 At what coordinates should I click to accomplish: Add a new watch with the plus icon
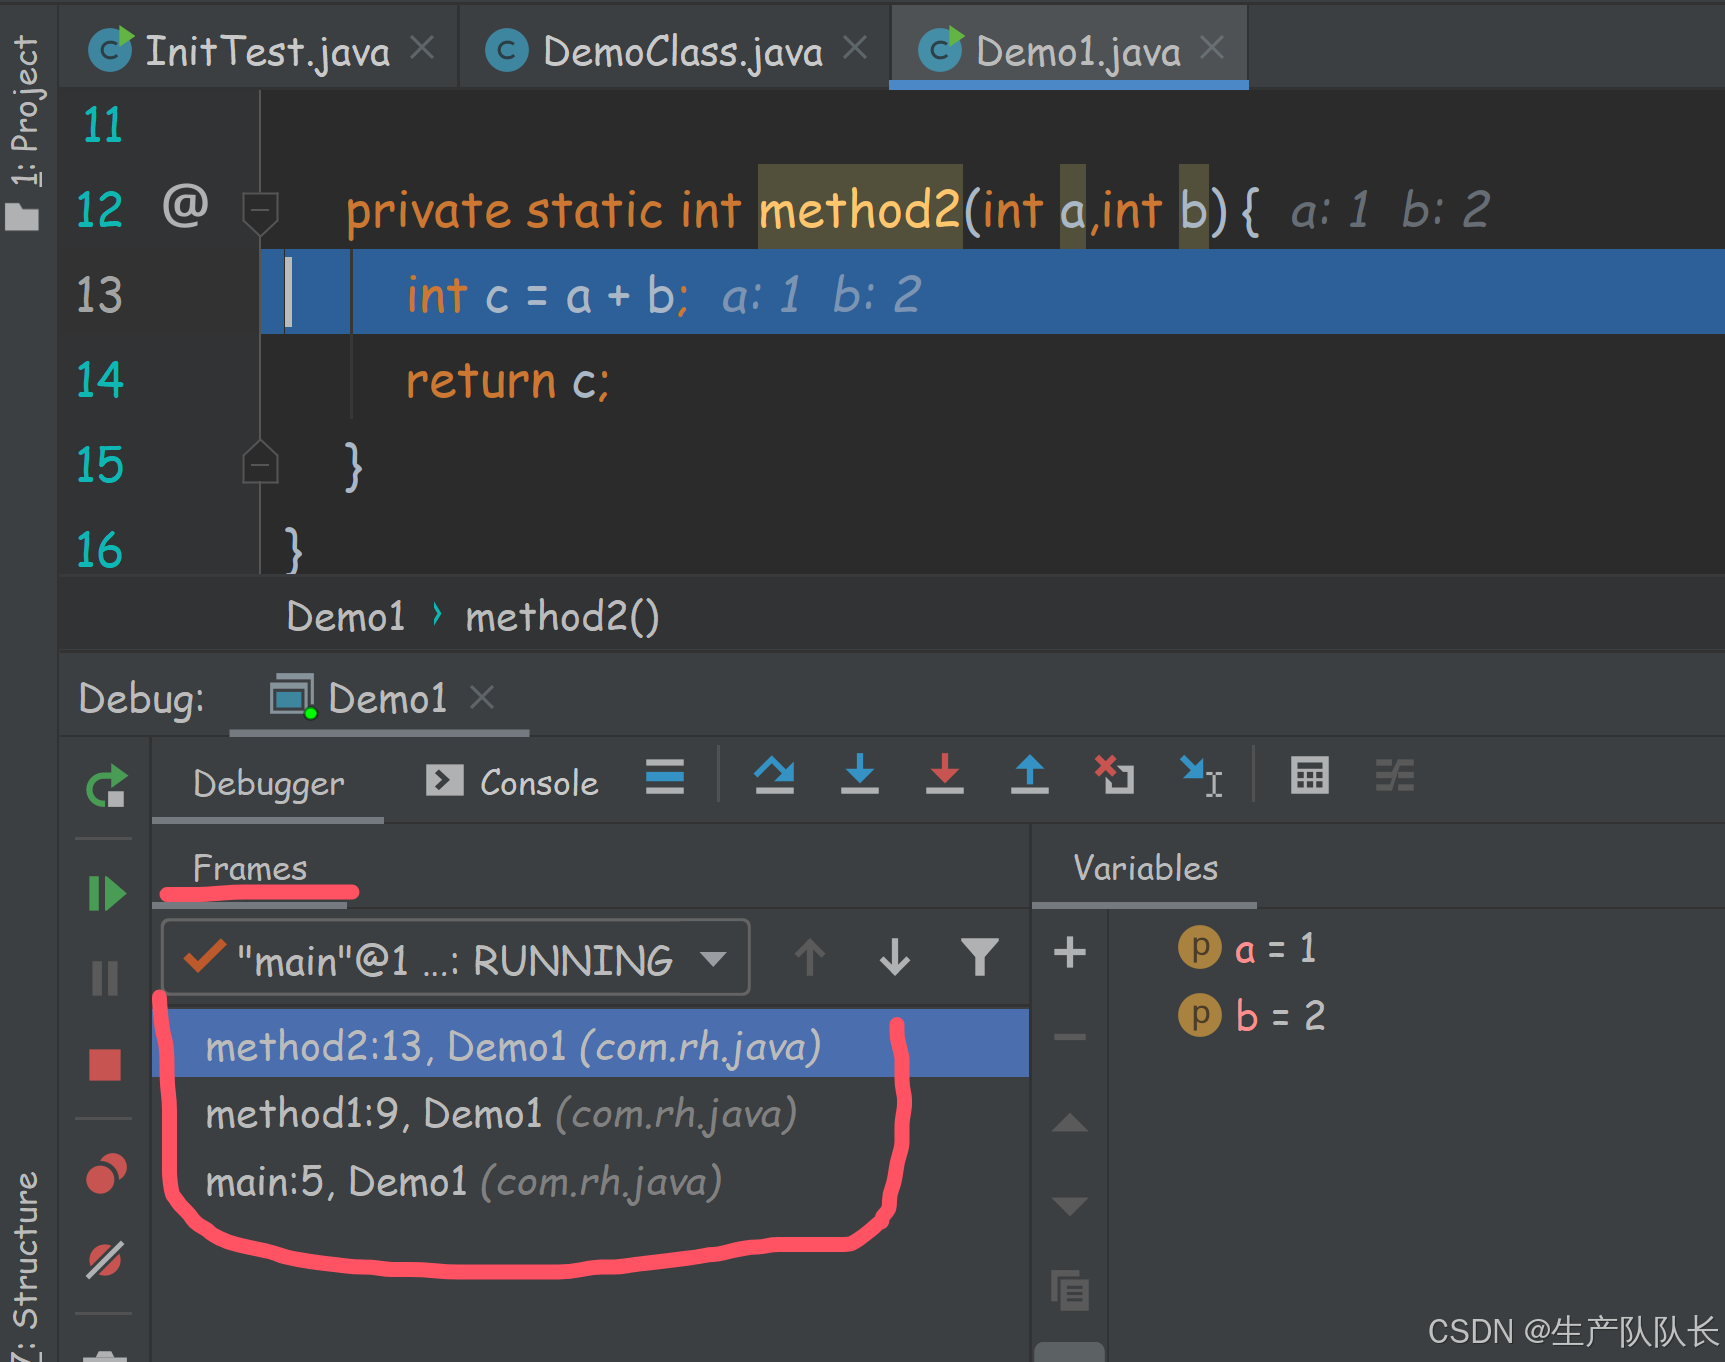(x=1070, y=952)
